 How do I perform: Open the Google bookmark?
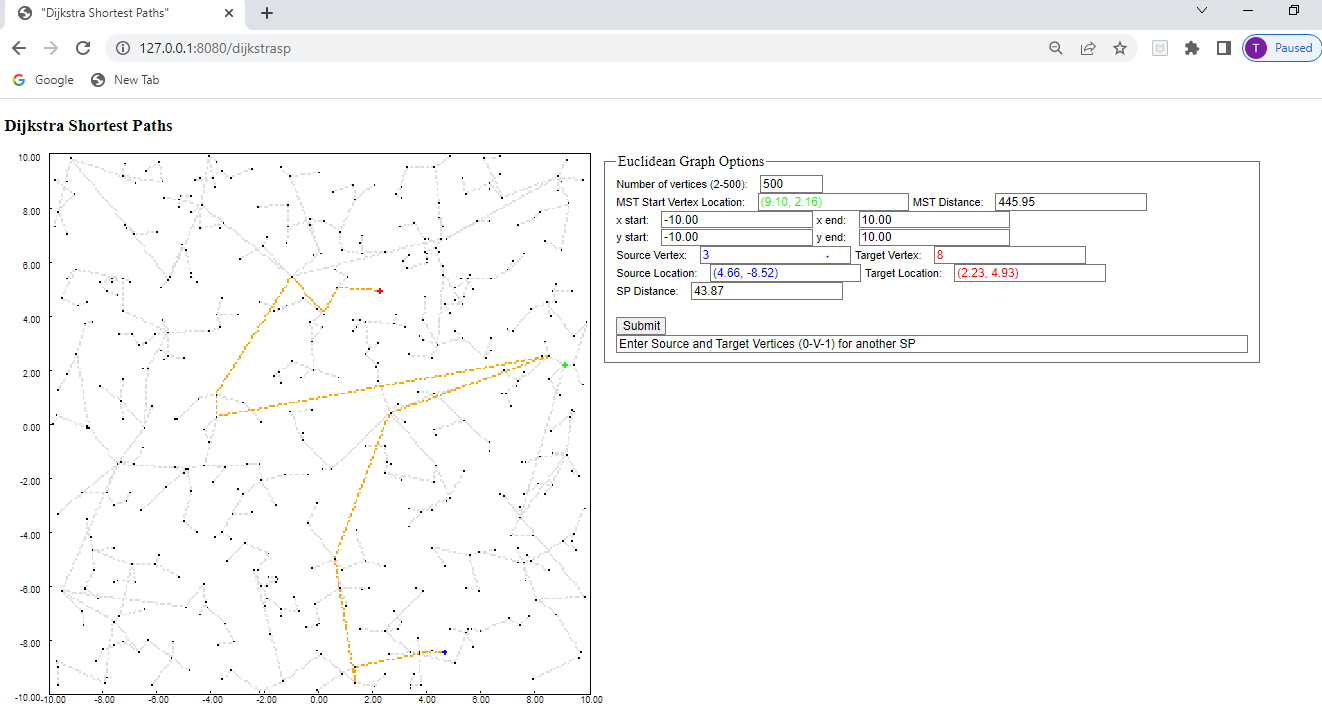tap(43, 80)
